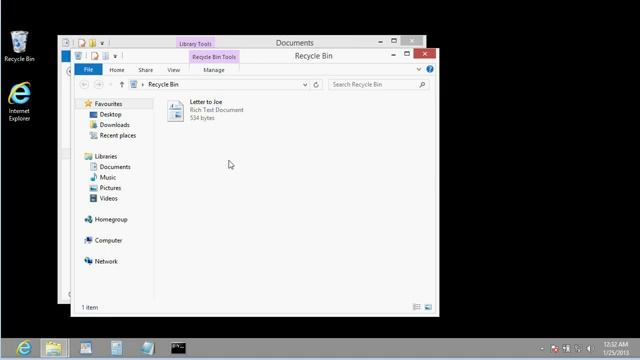Viewport: 640px width, 360px height.
Task: Select Network in the navigation pane
Action: click(106, 261)
